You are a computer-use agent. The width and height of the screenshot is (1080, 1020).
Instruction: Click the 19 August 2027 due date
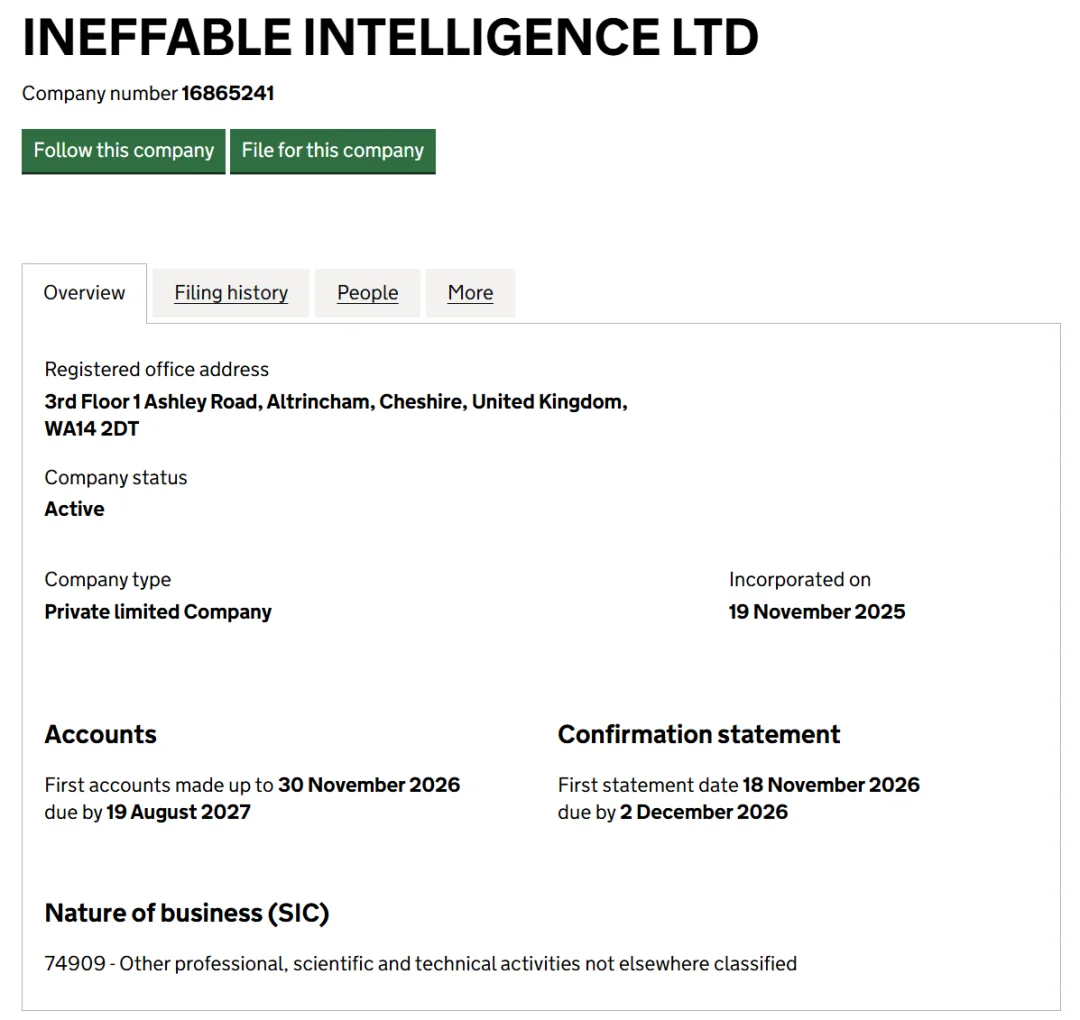178,812
